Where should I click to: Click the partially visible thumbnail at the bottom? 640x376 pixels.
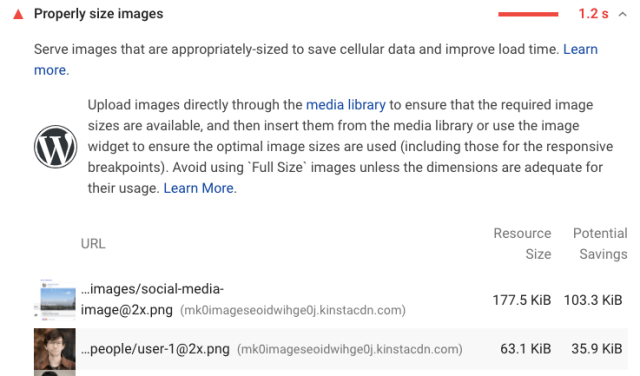point(55,373)
